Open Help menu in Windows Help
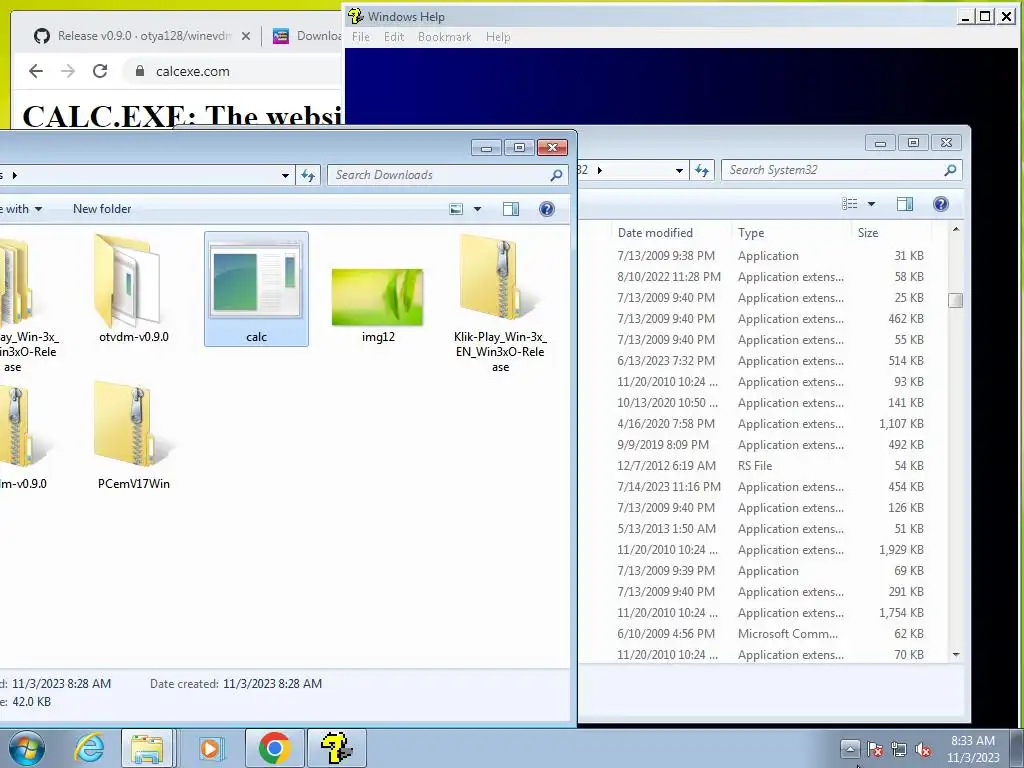 498,37
